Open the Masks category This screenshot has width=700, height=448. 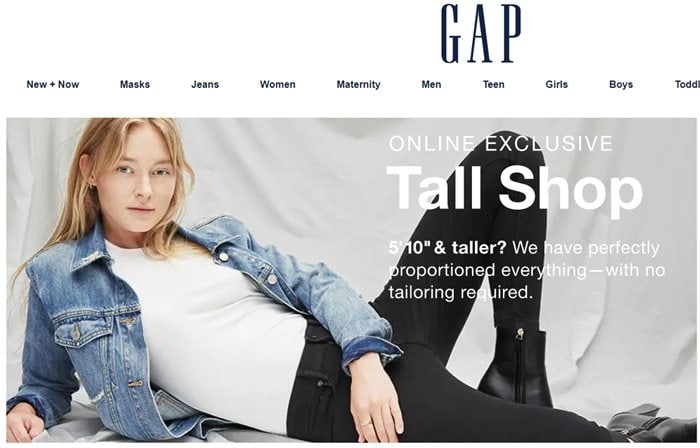tap(135, 84)
